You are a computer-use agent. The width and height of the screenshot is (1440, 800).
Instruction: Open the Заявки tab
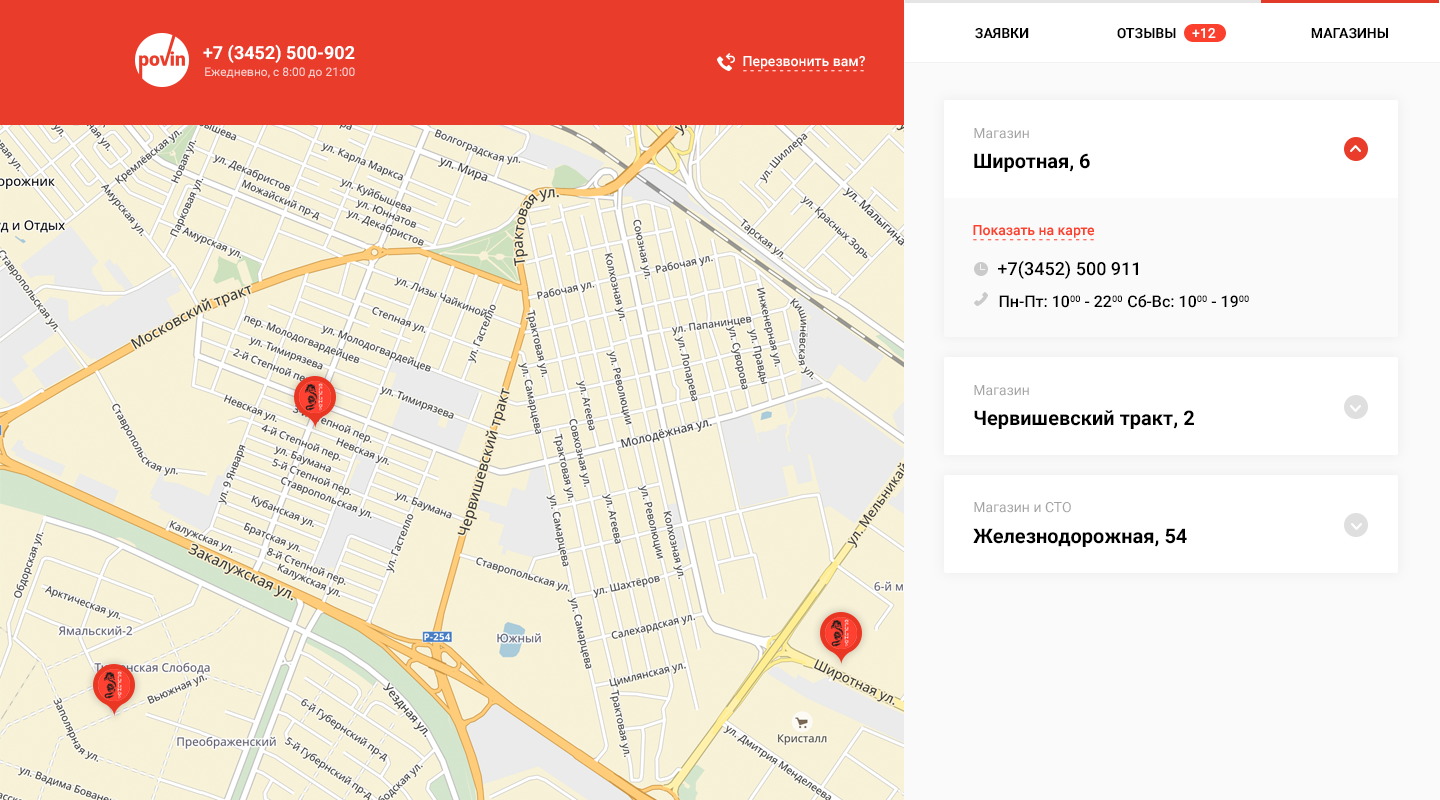coord(1002,33)
